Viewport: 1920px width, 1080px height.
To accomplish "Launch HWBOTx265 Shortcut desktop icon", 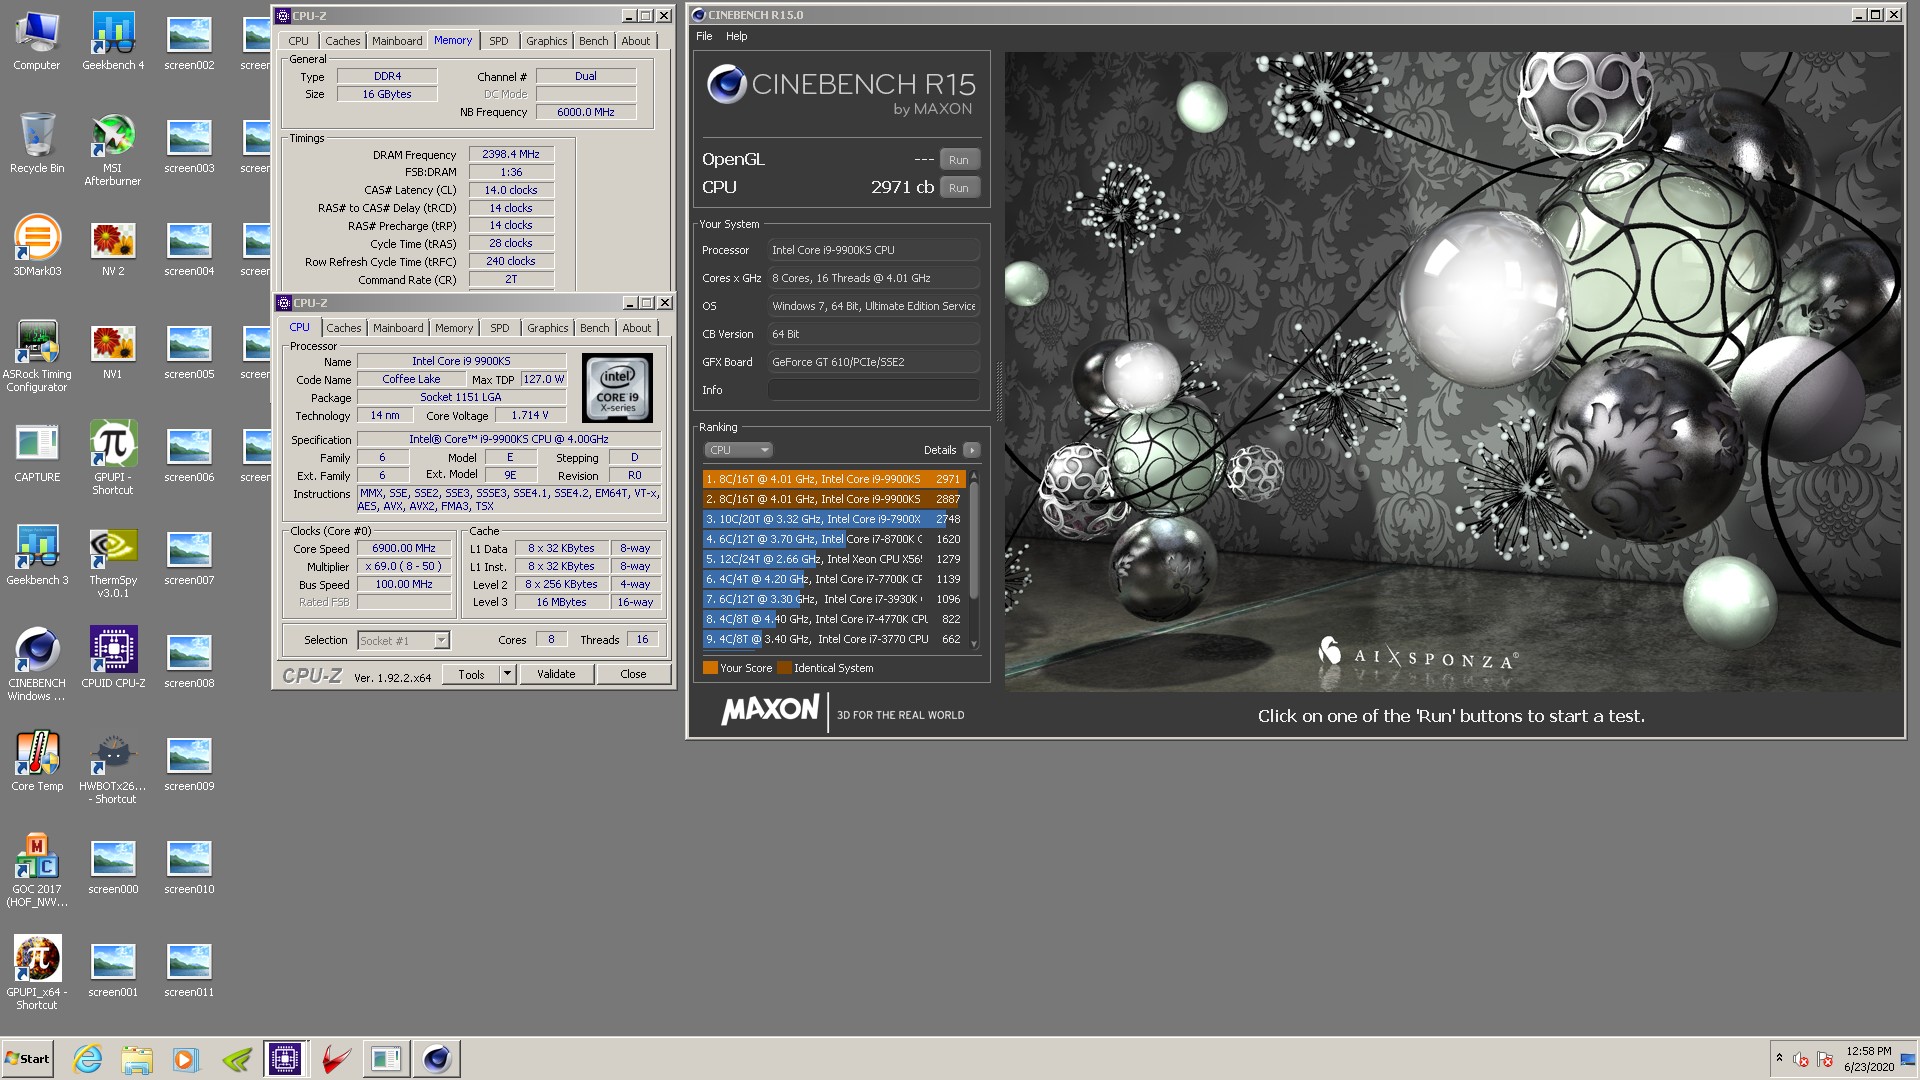I will pyautogui.click(x=113, y=768).
